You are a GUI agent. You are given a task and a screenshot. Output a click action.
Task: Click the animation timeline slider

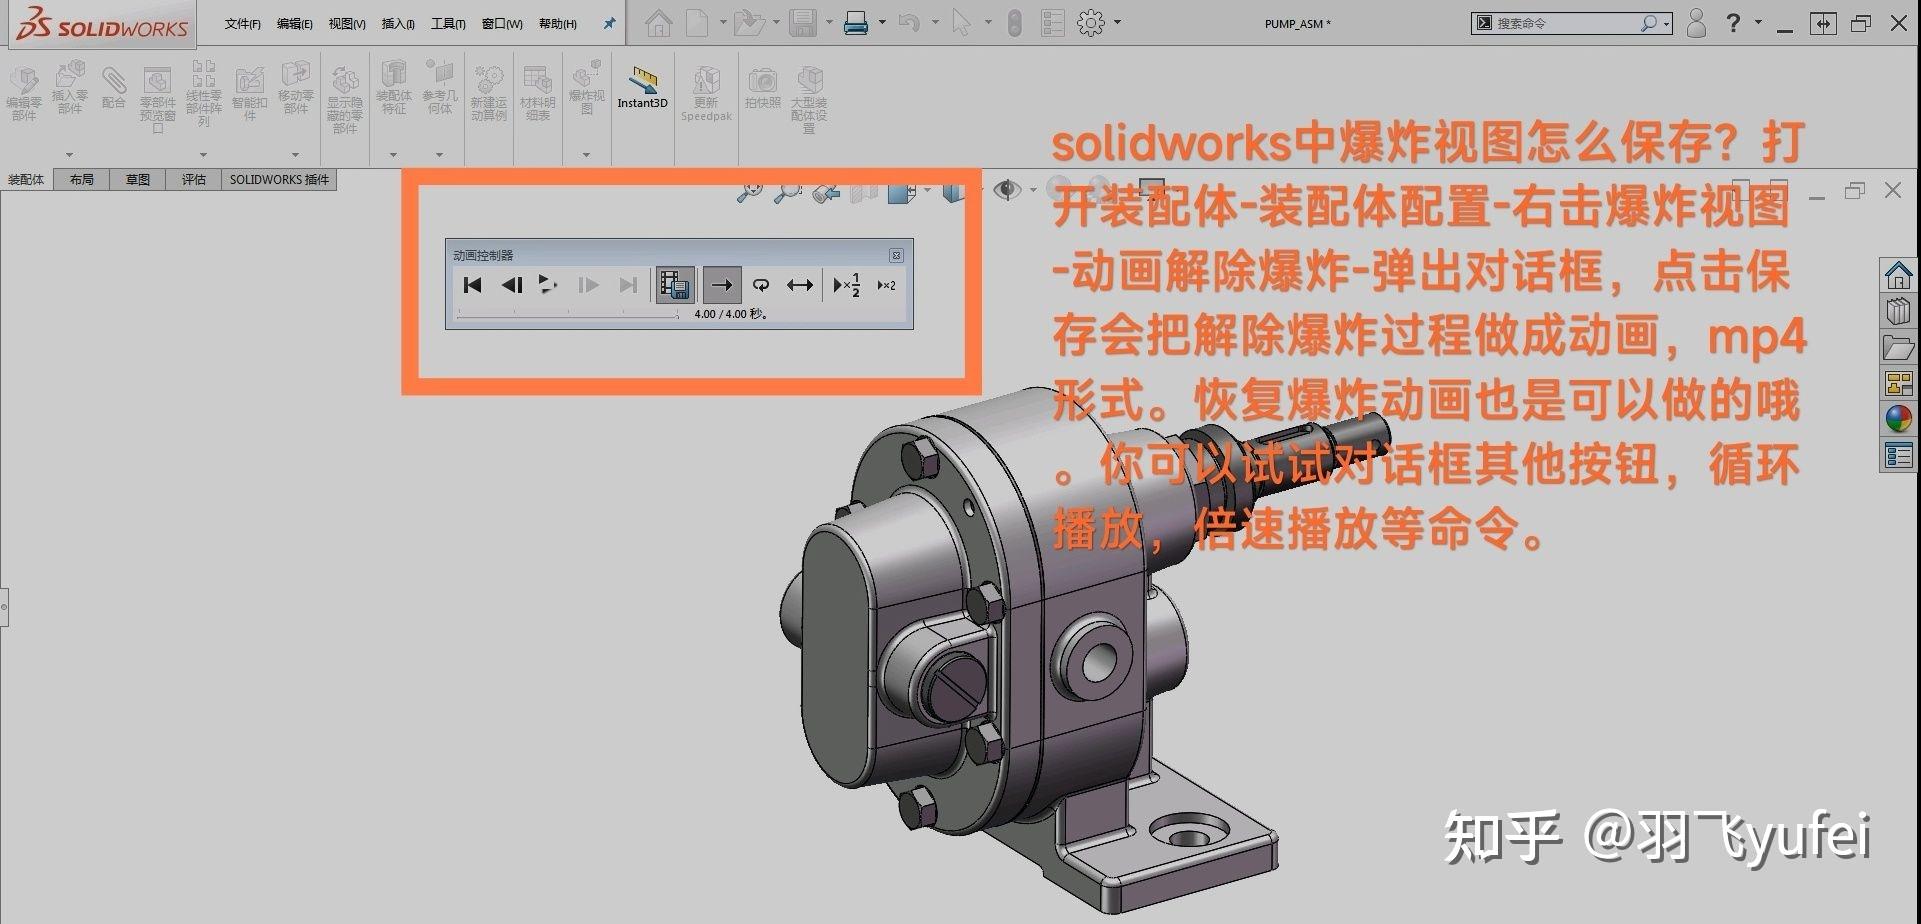pos(565,313)
